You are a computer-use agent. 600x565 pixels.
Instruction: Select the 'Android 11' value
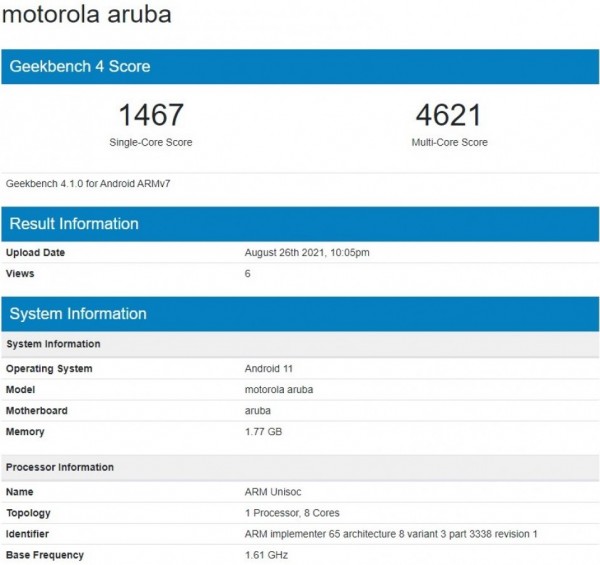tap(269, 369)
